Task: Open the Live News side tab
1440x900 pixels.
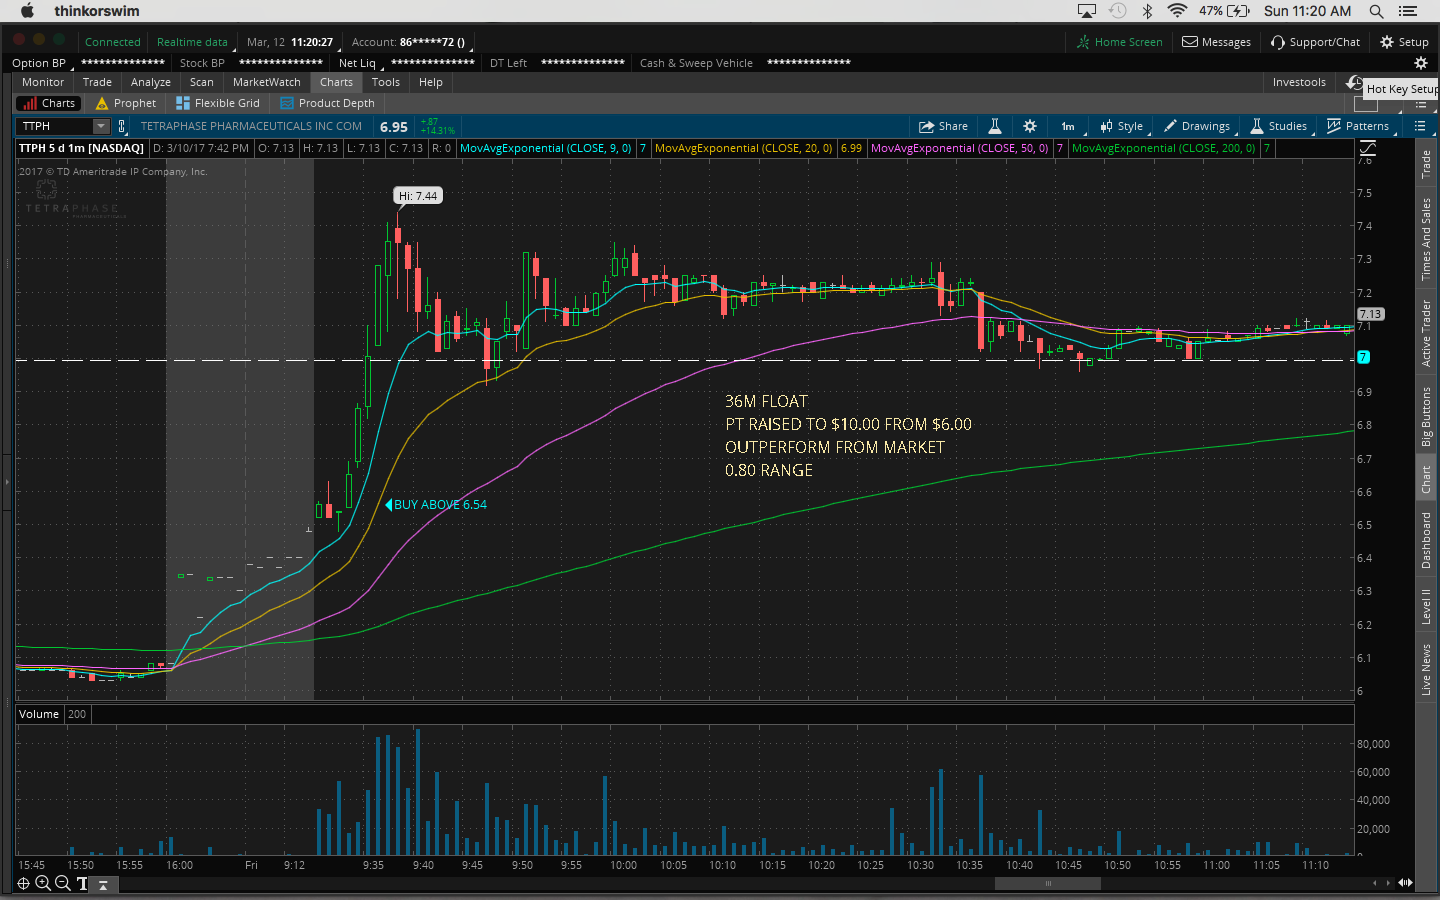Action: pos(1427,670)
